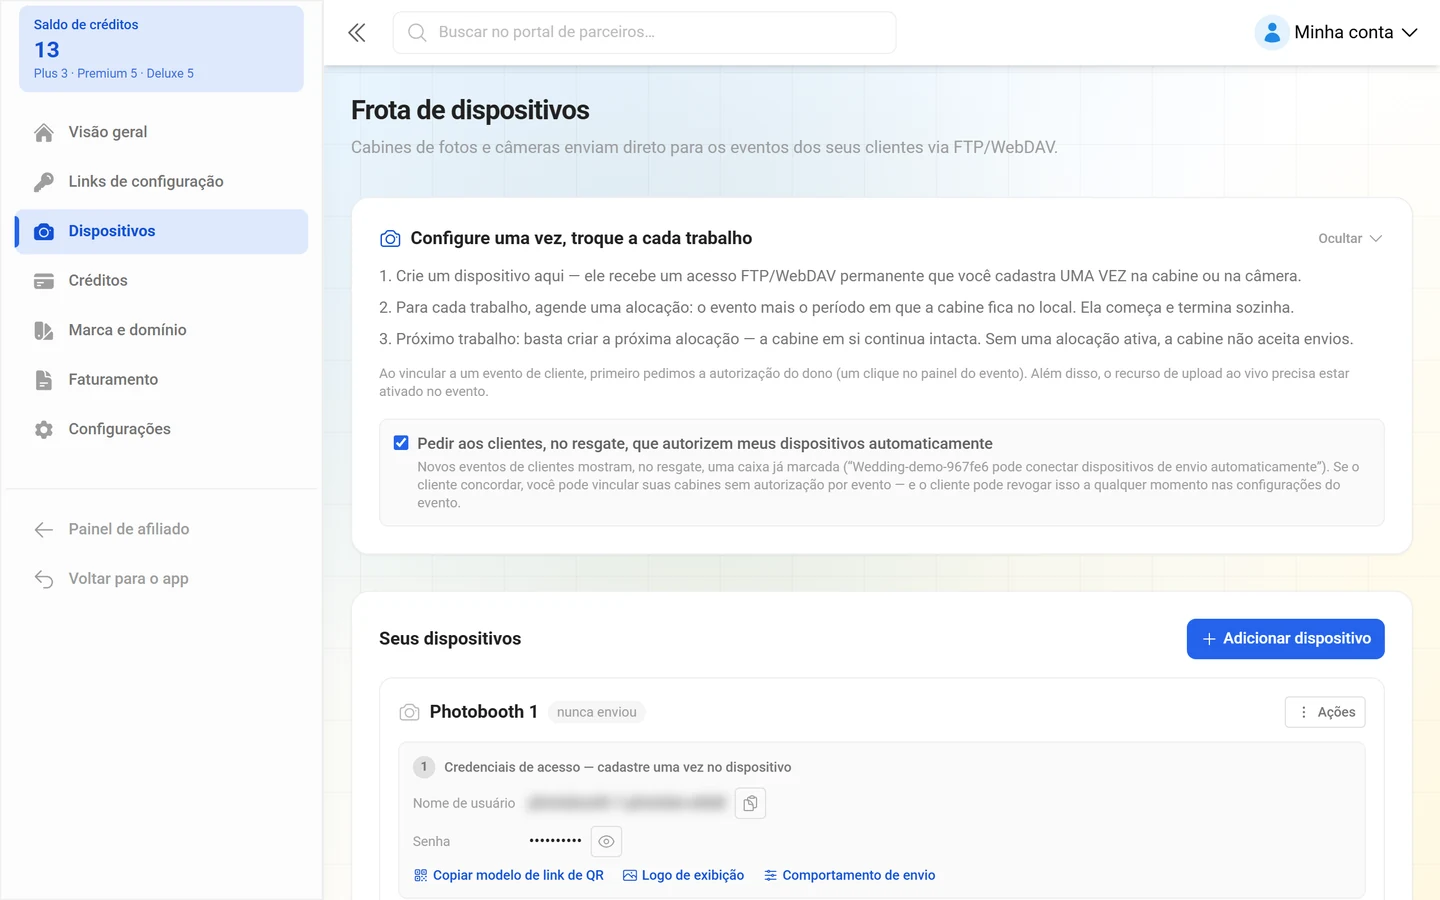The width and height of the screenshot is (1440, 900).
Task: Click the QR code icon before Copiar modelo
Action: click(420, 875)
